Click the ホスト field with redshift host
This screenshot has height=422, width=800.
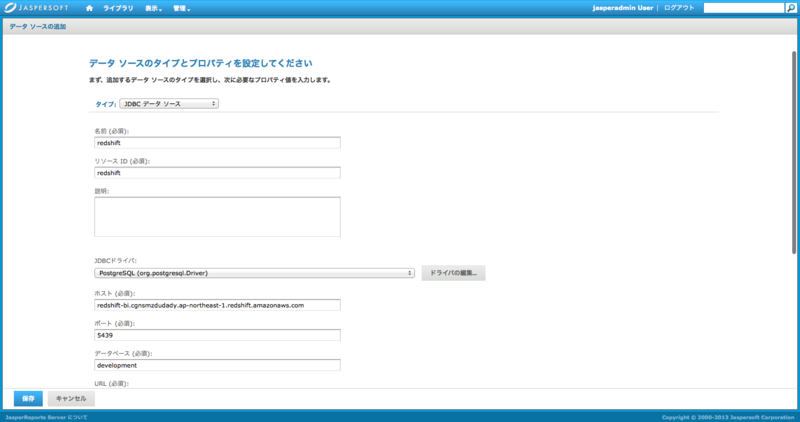tap(217, 305)
